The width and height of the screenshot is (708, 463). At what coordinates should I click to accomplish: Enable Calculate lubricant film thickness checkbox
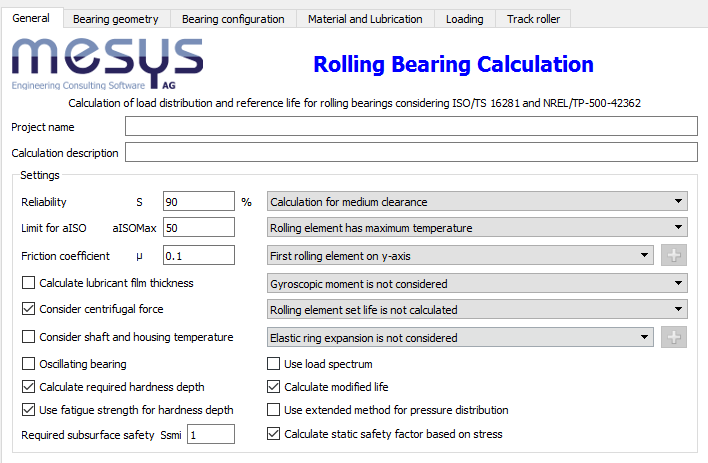tap(28, 283)
